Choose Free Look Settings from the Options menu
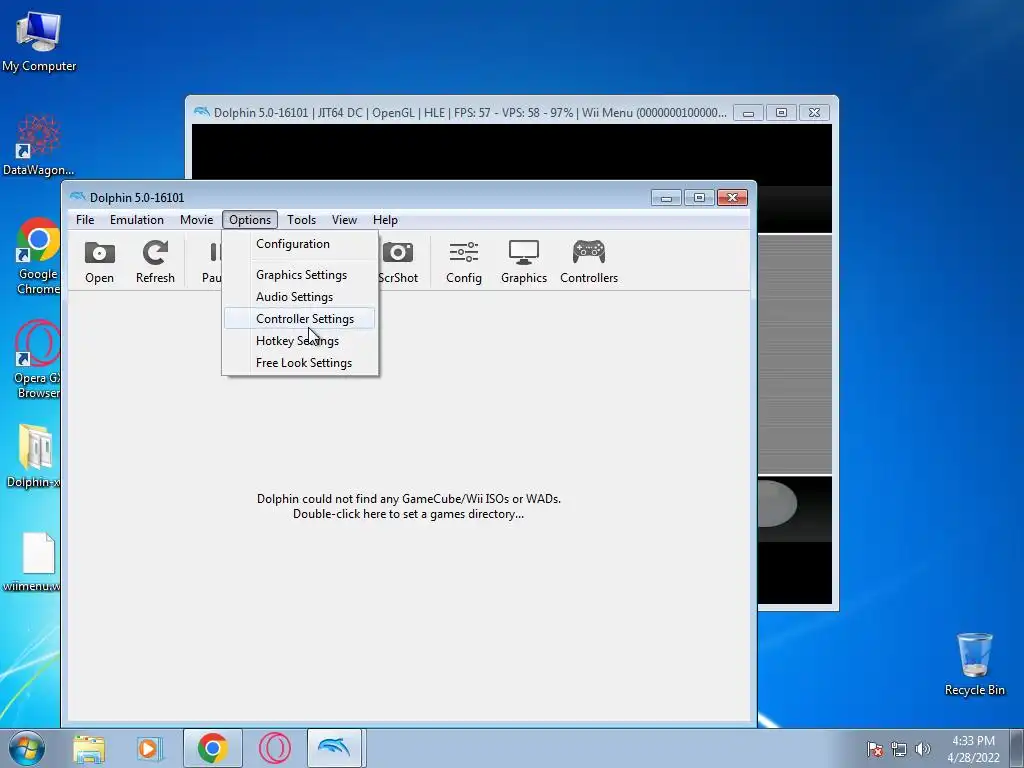The width and height of the screenshot is (1024, 768). 300,363
